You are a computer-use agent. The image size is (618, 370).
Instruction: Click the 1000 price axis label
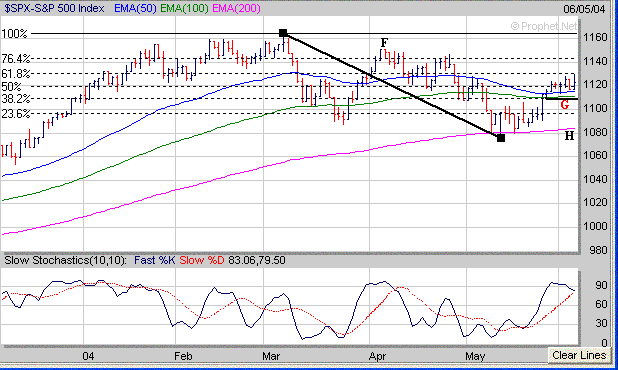pos(595,227)
